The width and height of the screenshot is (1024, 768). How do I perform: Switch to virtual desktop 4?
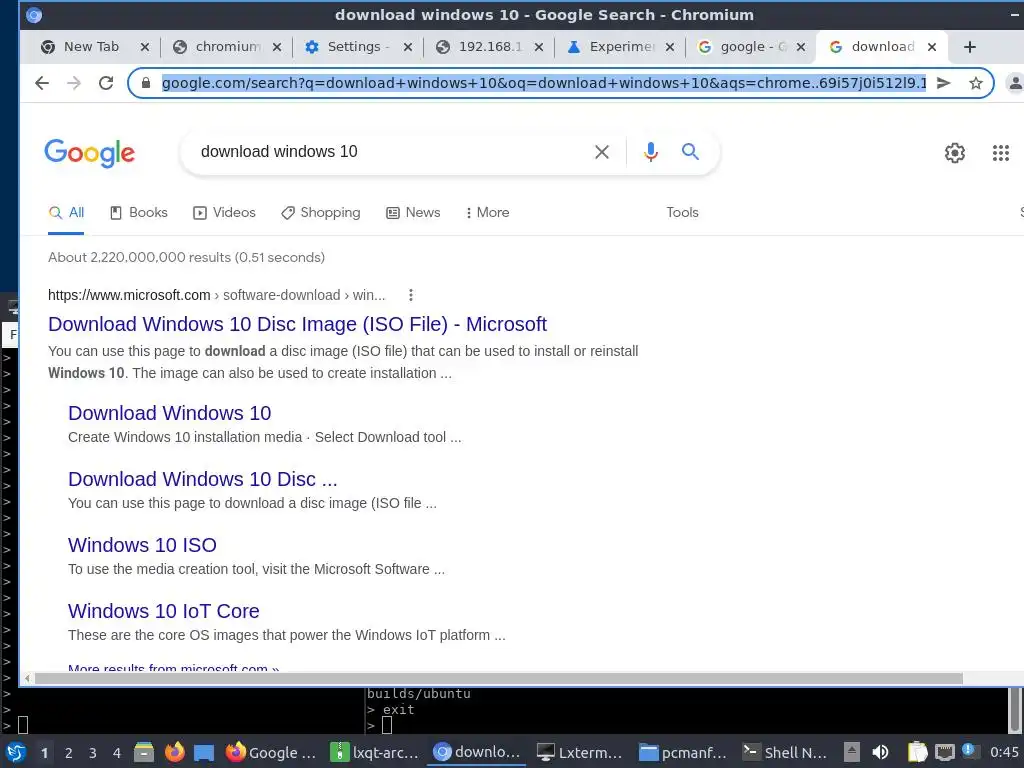point(117,753)
